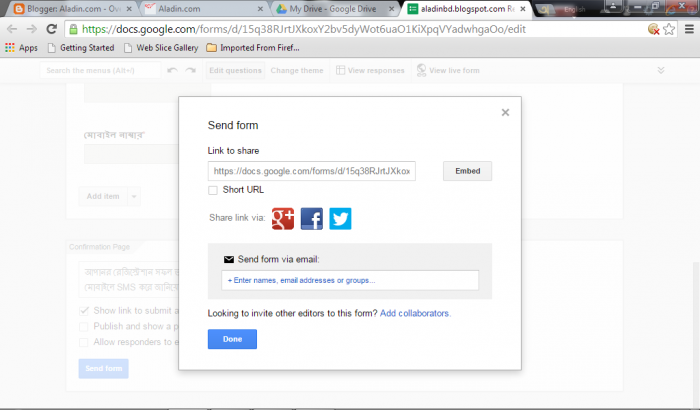Open View responses in toolbar
700x410 pixels.
pyautogui.click(x=370, y=71)
